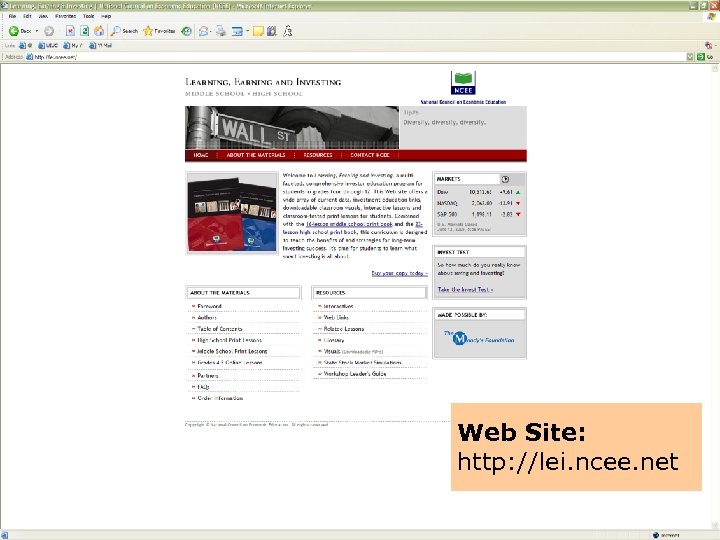The image size is (720, 540).
Task: Click the Take the Invest Test link
Action: [x=465, y=290]
